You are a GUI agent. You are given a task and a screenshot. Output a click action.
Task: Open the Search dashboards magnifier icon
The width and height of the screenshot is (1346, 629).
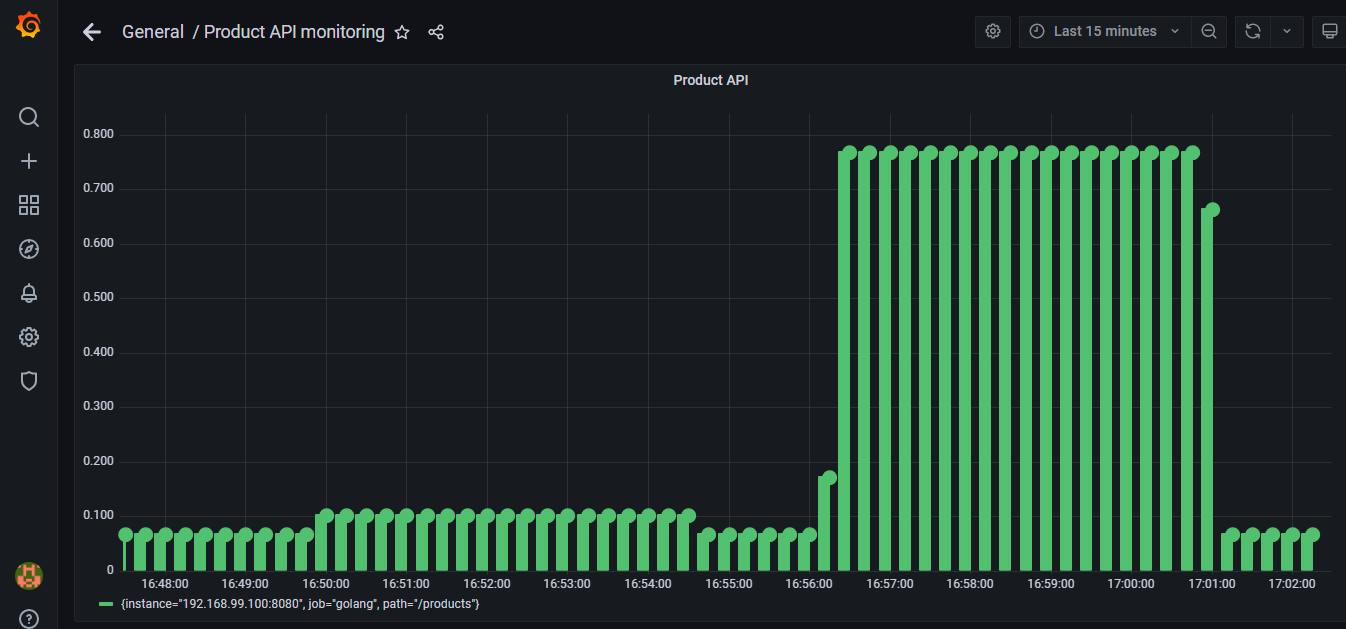click(x=29, y=118)
